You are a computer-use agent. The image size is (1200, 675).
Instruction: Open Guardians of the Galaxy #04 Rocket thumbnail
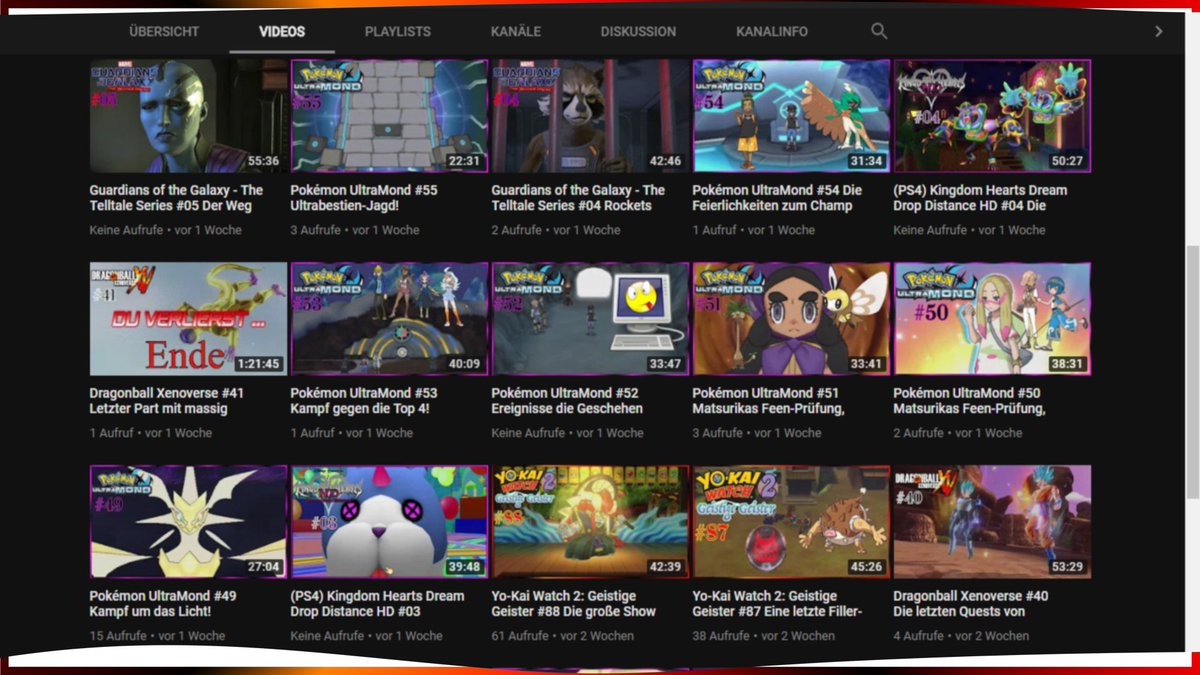tap(590, 116)
